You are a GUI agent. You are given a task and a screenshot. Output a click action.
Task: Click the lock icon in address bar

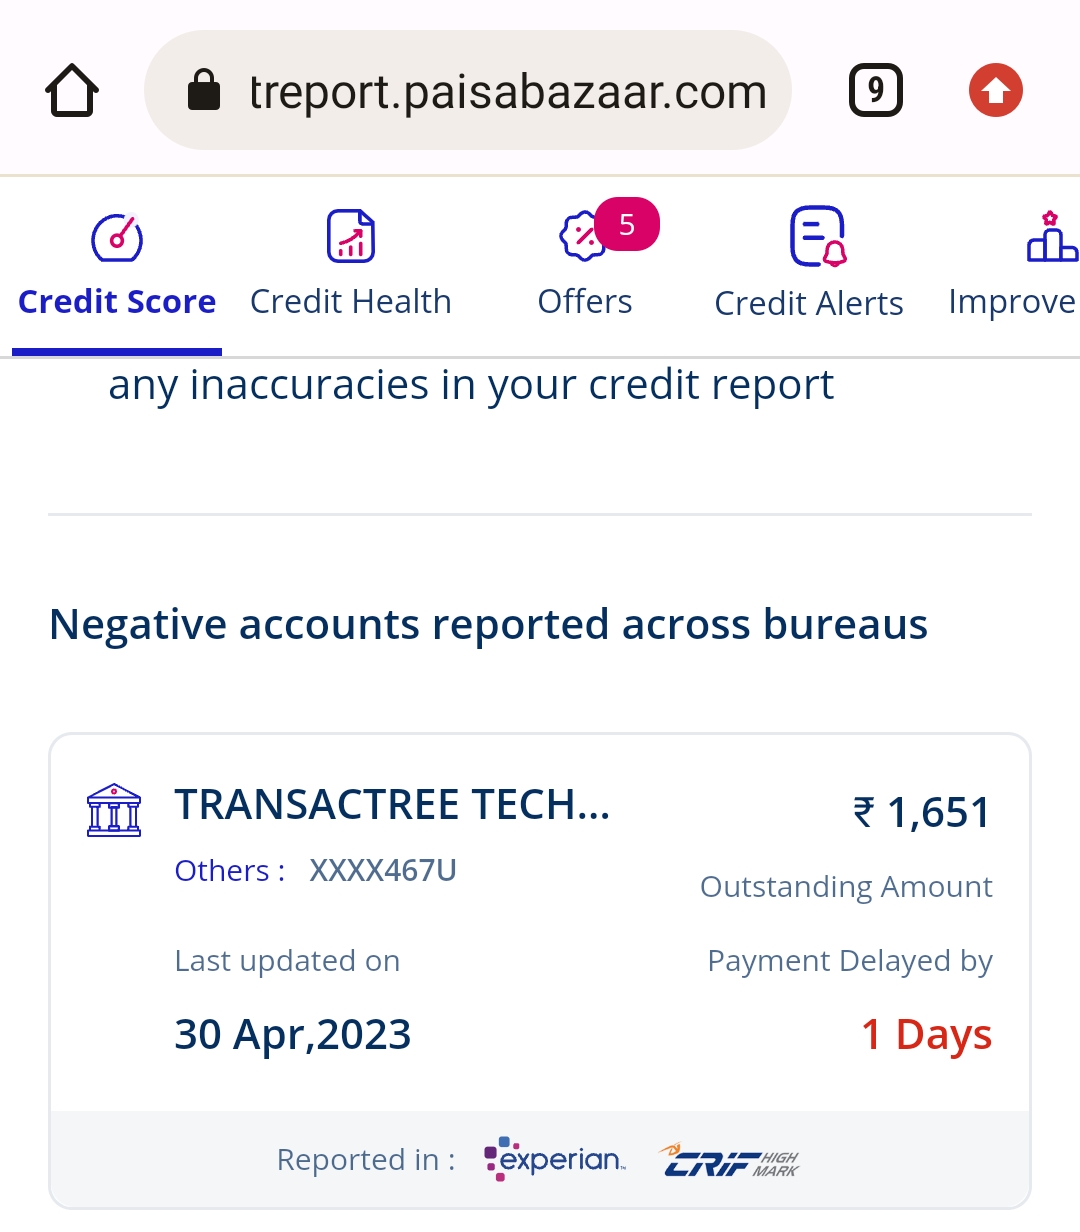[x=204, y=90]
